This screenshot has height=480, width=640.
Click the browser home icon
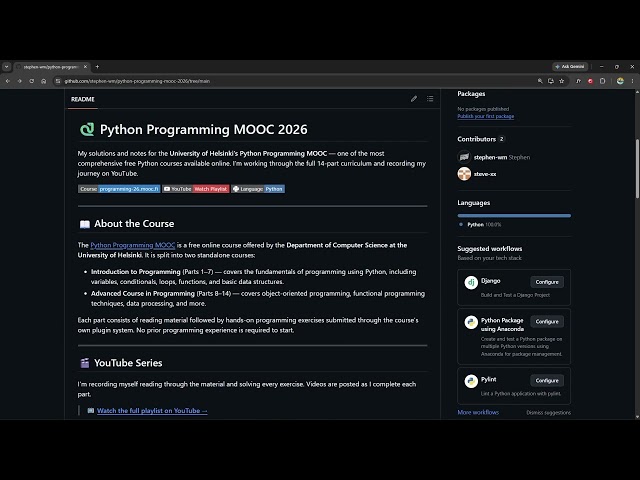[x=43, y=81]
